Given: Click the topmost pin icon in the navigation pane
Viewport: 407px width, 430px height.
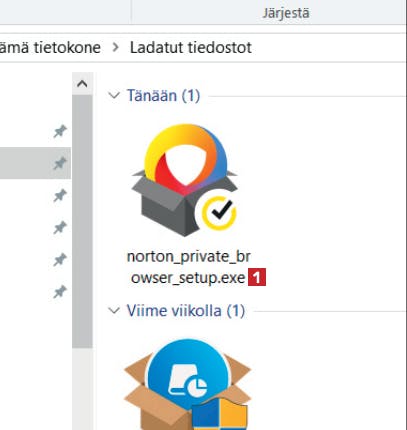Looking at the screenshot, I should pyautogui.click(x=60, y=131).
